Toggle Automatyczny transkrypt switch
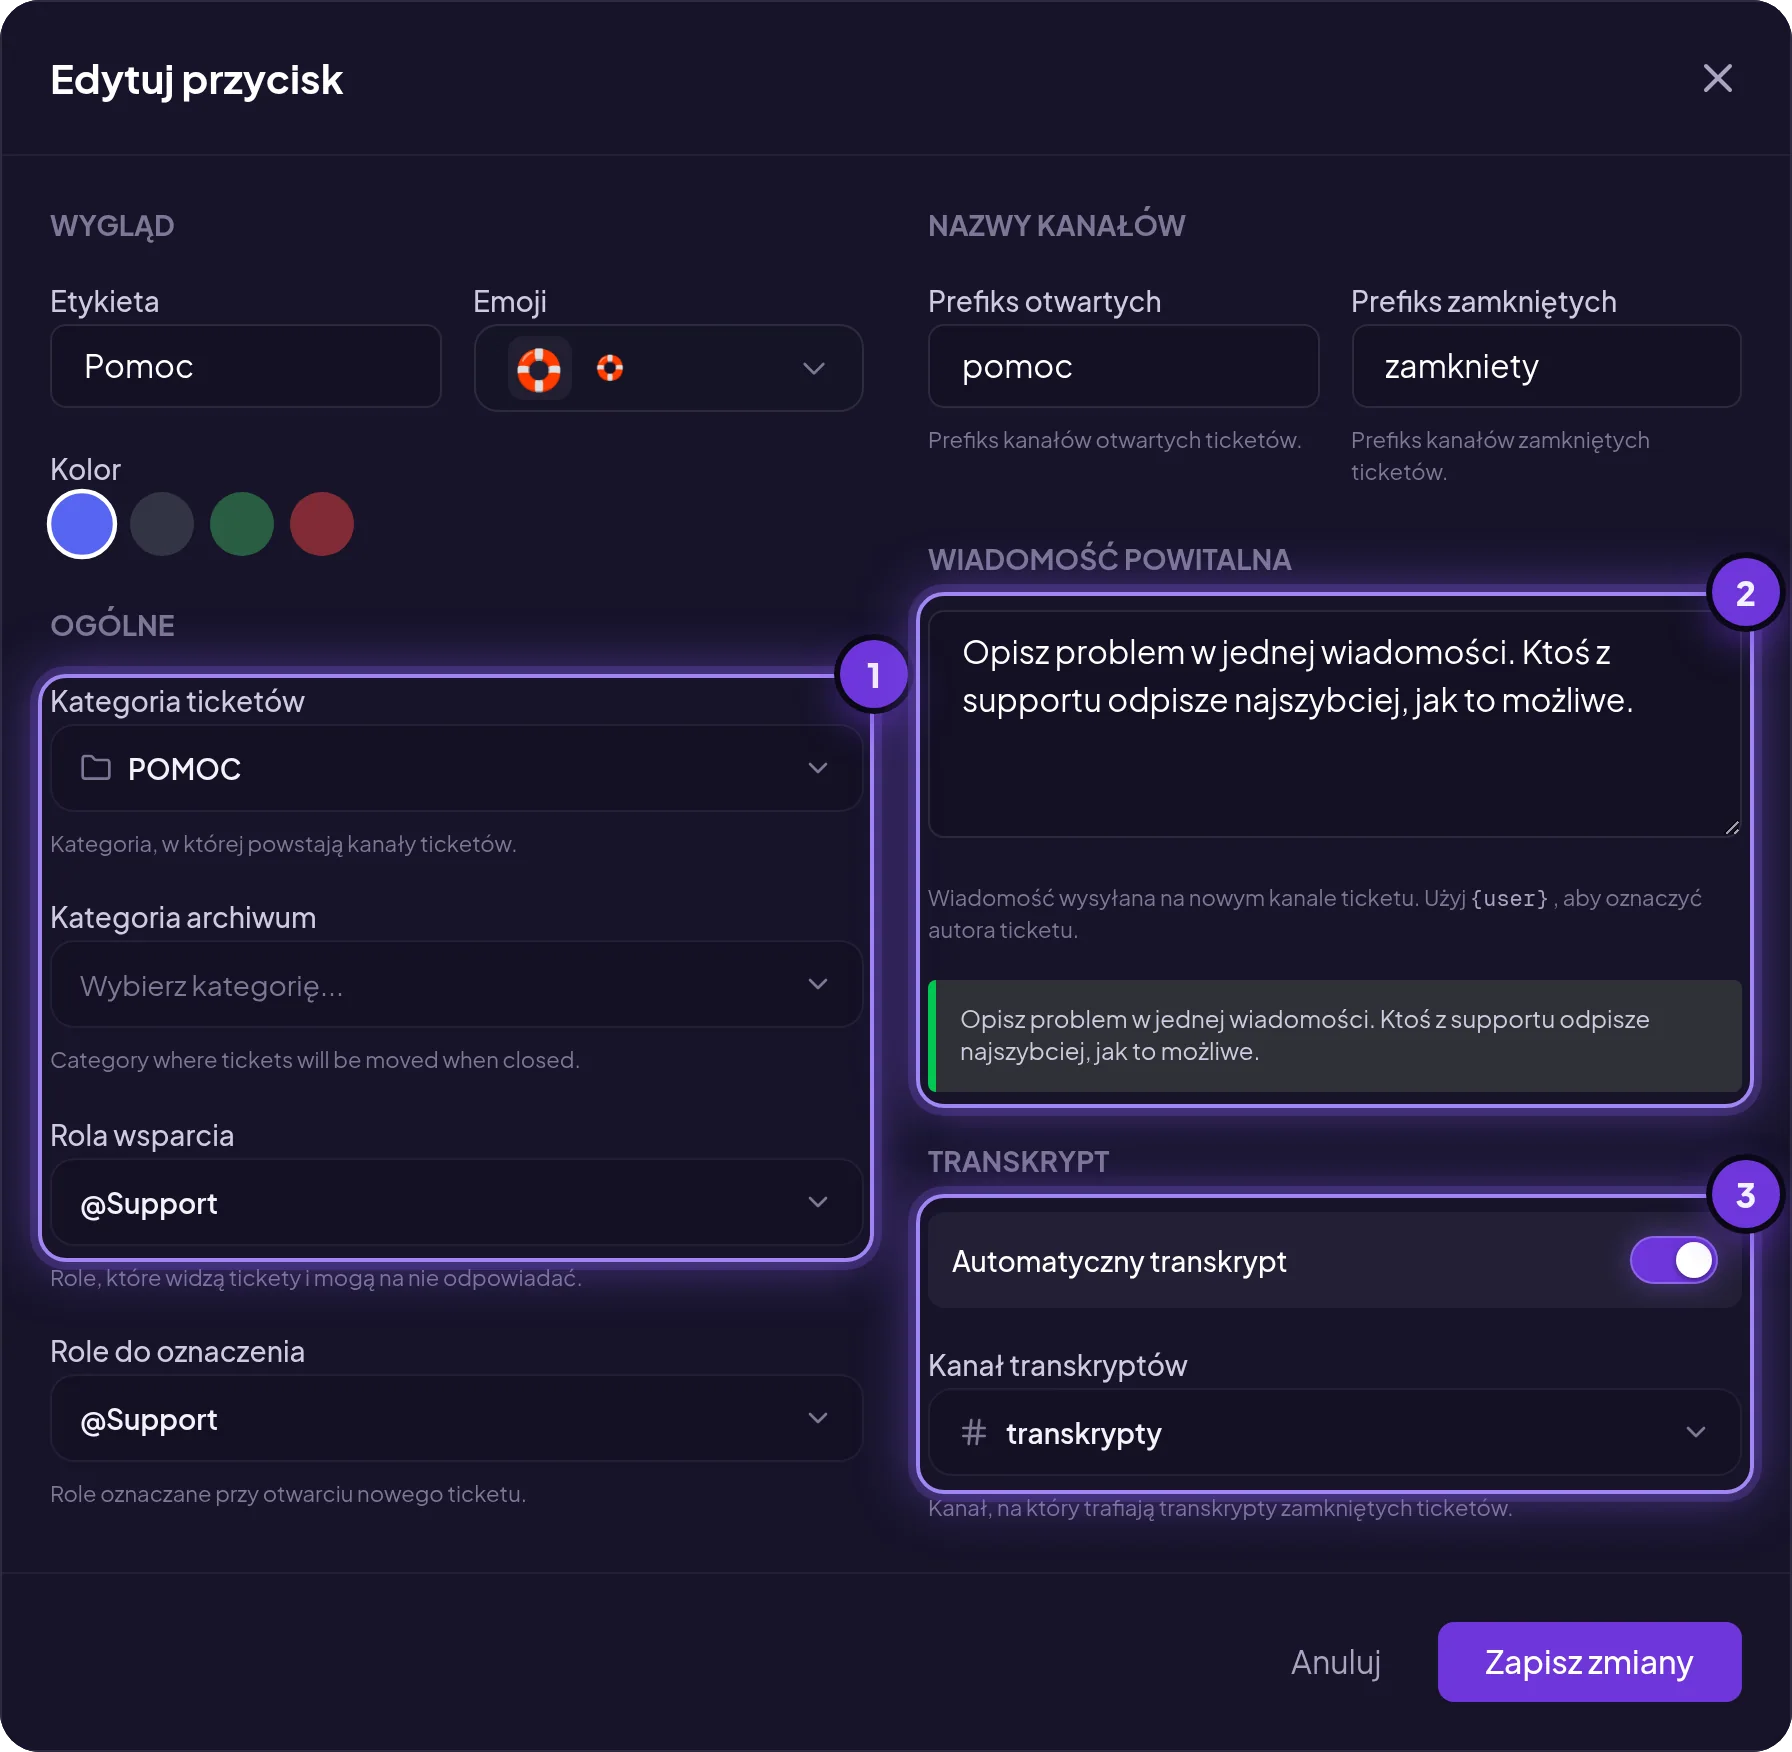This screenshot has width=1792, height=1752. [x=1673, y=1260]
